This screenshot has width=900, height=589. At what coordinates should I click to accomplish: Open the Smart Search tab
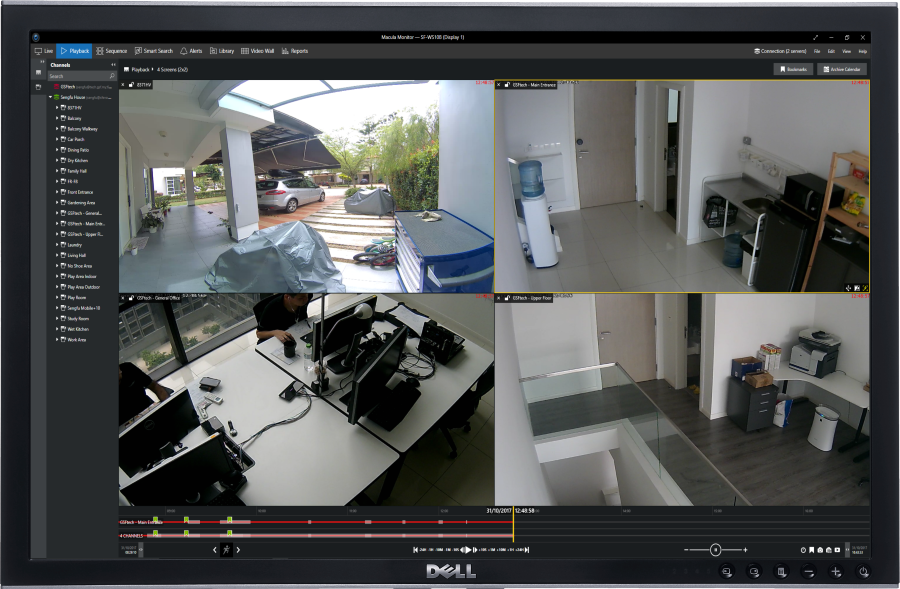[154, 51]
